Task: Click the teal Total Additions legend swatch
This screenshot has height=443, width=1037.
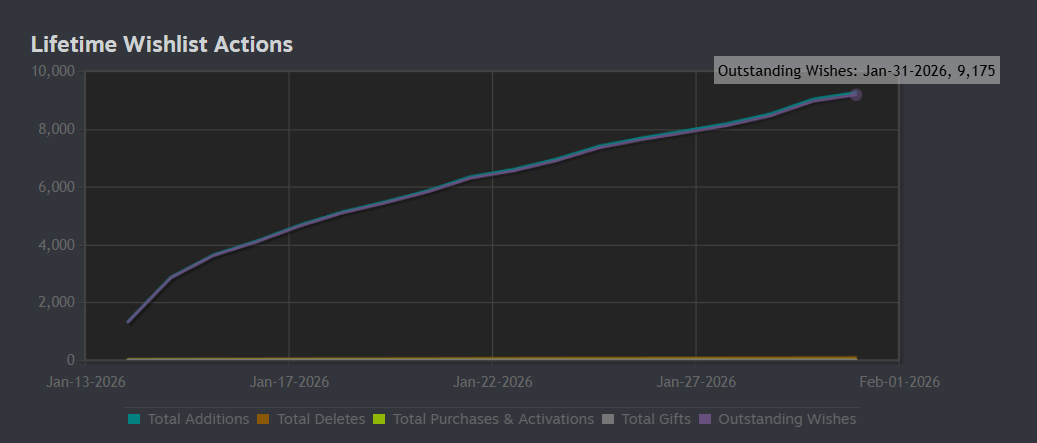Action: tap(134, 419)
